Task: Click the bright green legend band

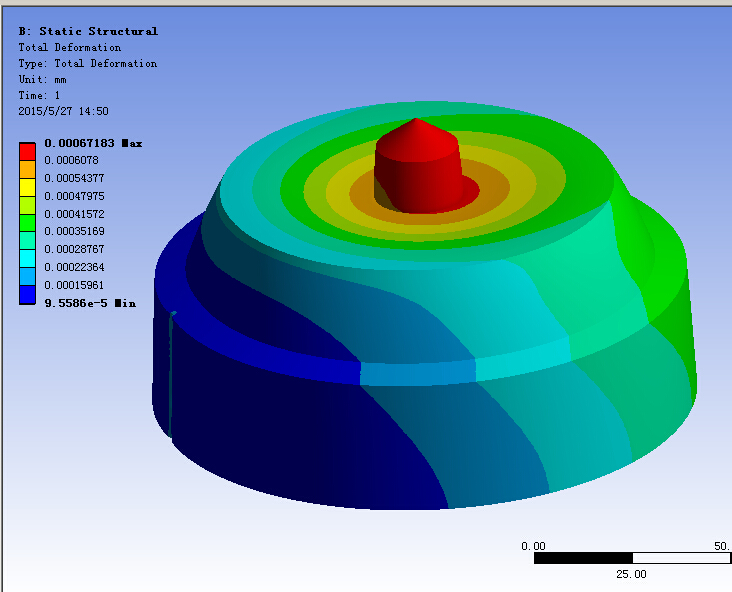Action: tap(28, 223)
